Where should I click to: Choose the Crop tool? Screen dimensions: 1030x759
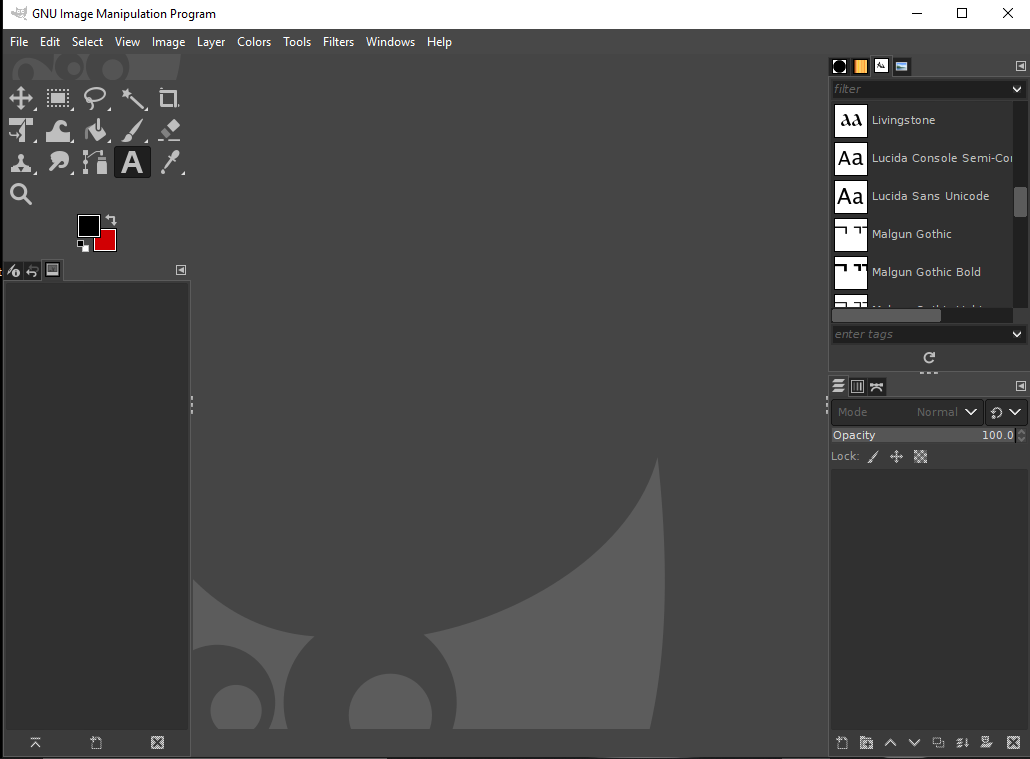(169, 98)
